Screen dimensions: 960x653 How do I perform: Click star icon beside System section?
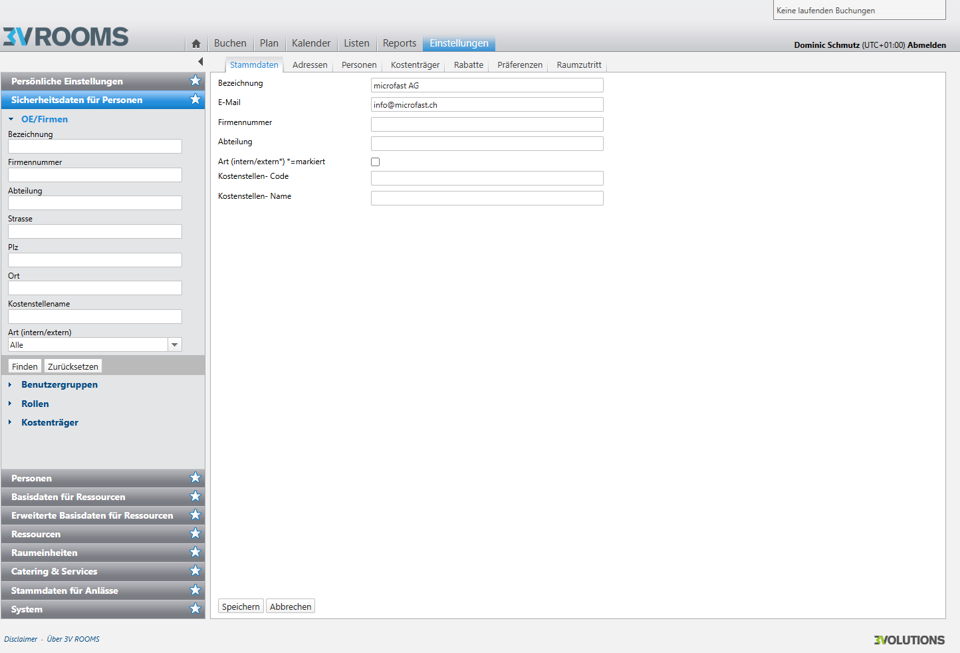coord(195,609)
